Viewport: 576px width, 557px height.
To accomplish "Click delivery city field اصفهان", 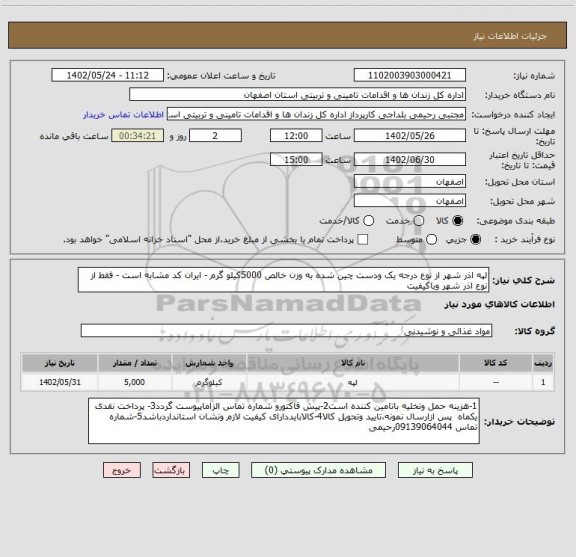I will (x=410, y=201).
